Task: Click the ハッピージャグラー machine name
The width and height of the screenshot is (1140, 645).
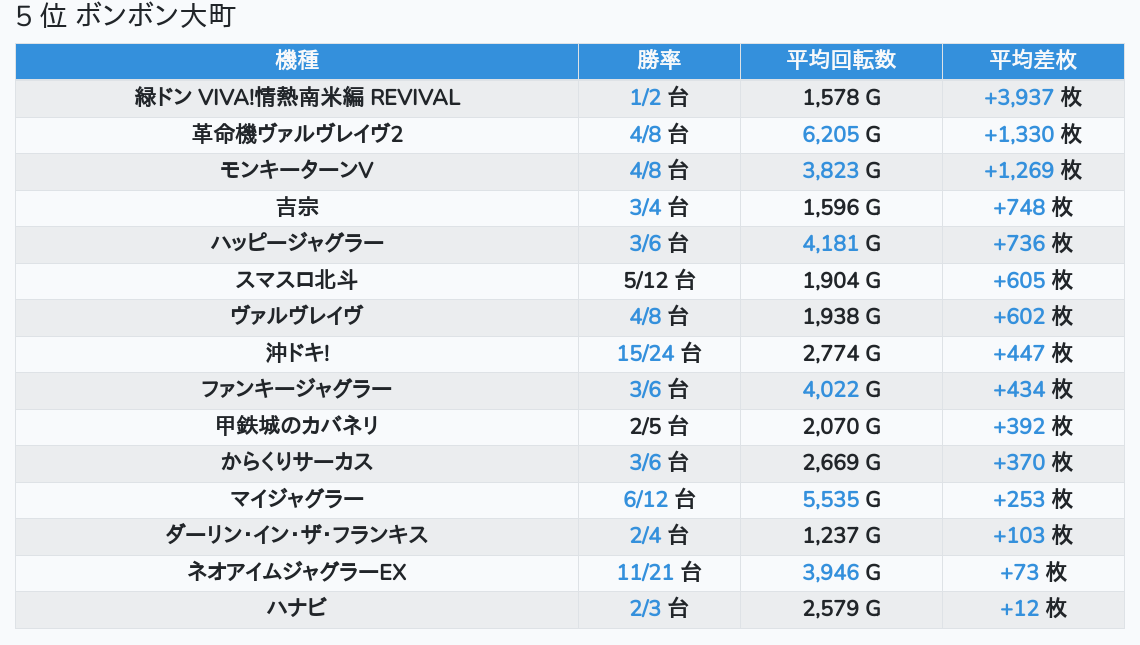Action: point(297,243)
